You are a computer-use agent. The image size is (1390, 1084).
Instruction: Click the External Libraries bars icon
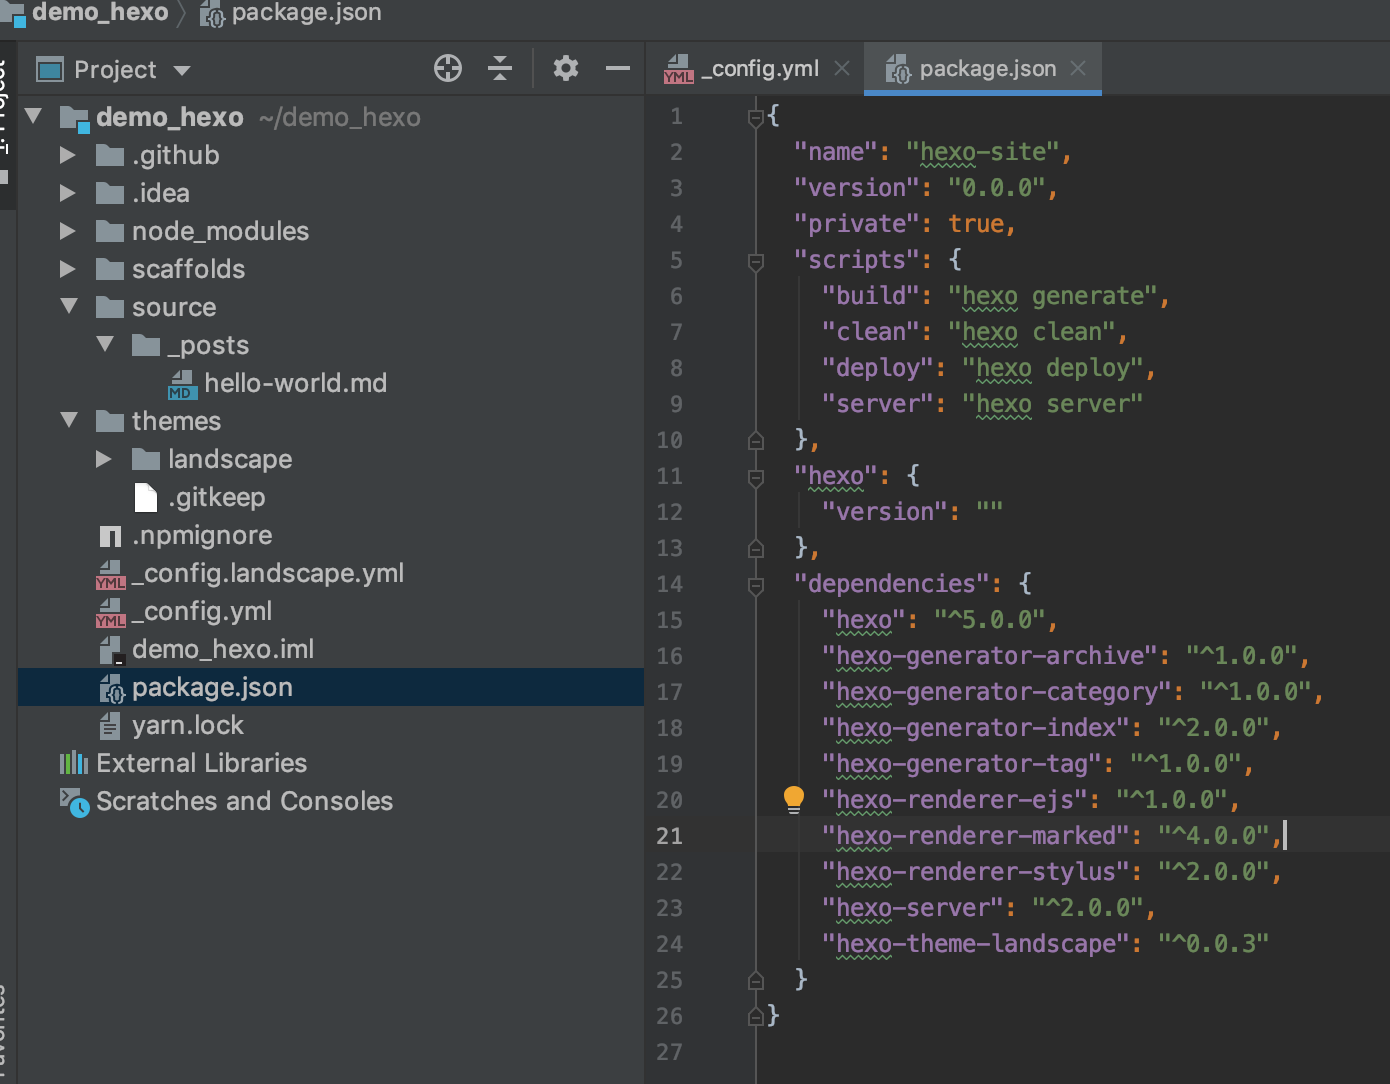point(74,763)
